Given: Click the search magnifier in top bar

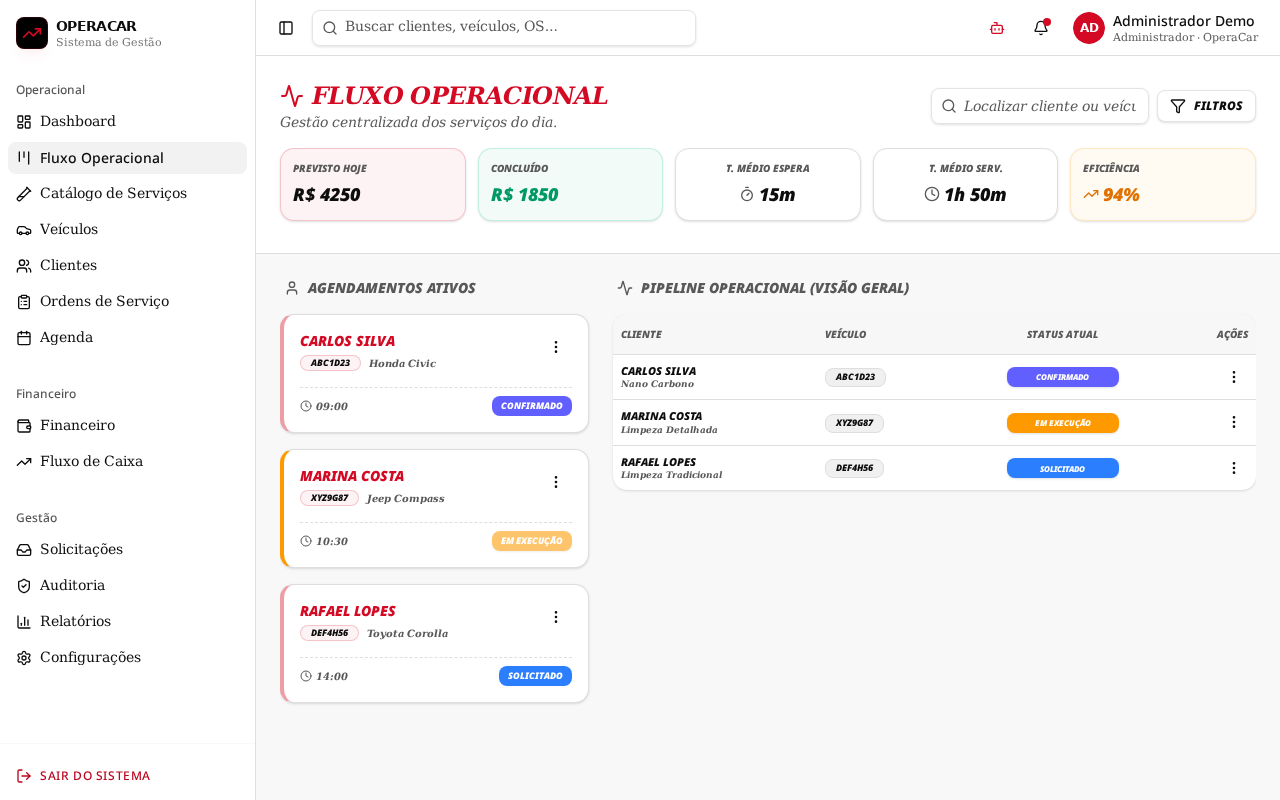Looking at the screenshot, I should 330,28.
